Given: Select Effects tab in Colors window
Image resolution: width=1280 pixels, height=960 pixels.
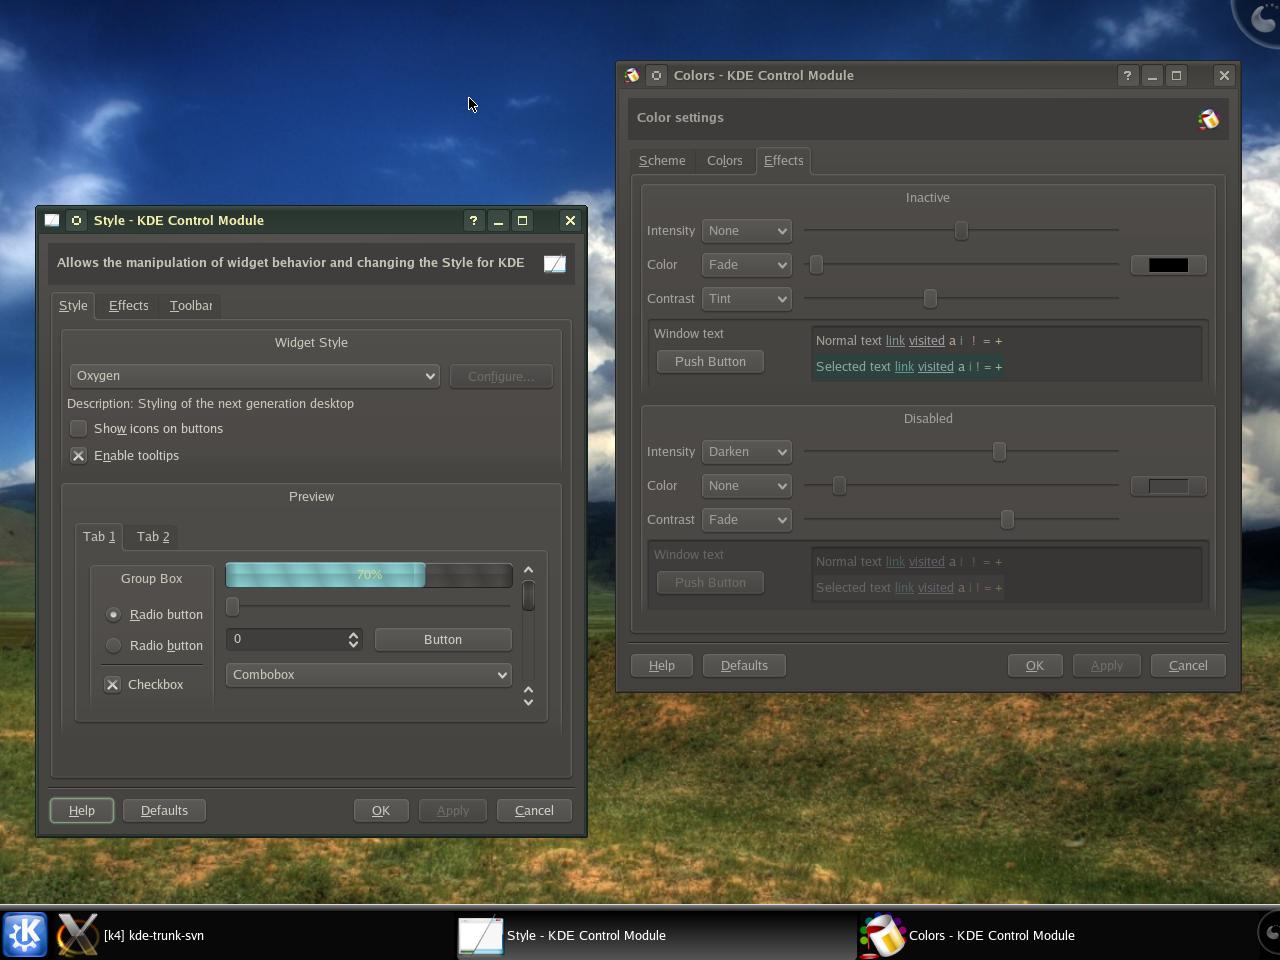Looking at the screenshot, I should pos(784,160).
